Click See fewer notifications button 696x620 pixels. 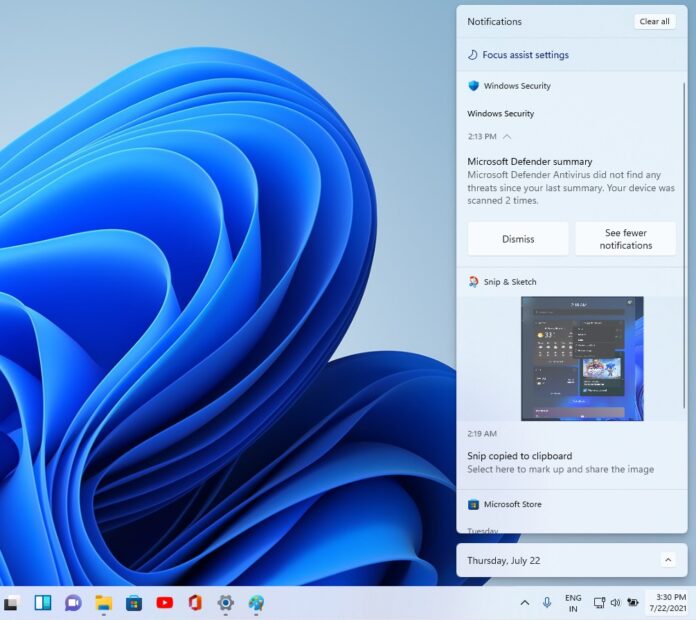[x=626, y=239]
